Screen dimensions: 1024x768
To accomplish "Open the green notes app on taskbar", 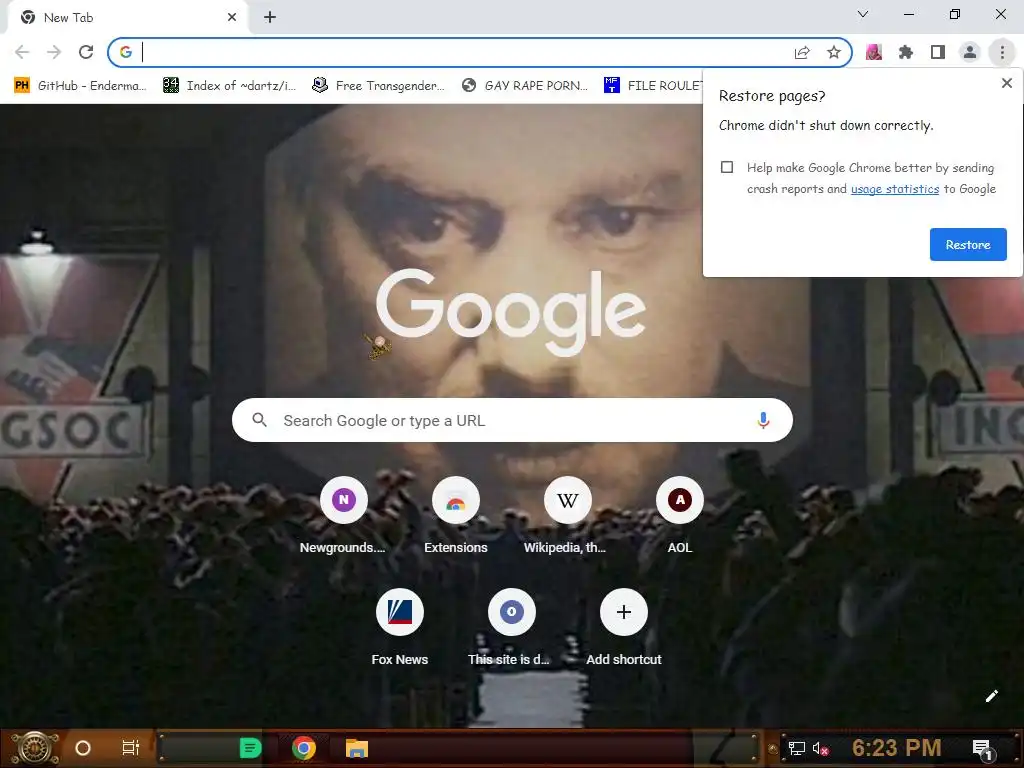I will point(250,748).
